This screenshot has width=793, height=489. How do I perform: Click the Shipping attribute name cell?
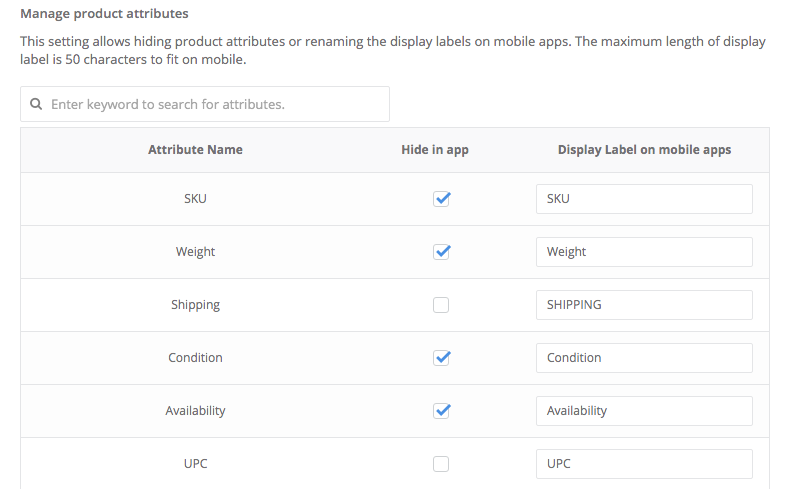click(x=195, y=304)
